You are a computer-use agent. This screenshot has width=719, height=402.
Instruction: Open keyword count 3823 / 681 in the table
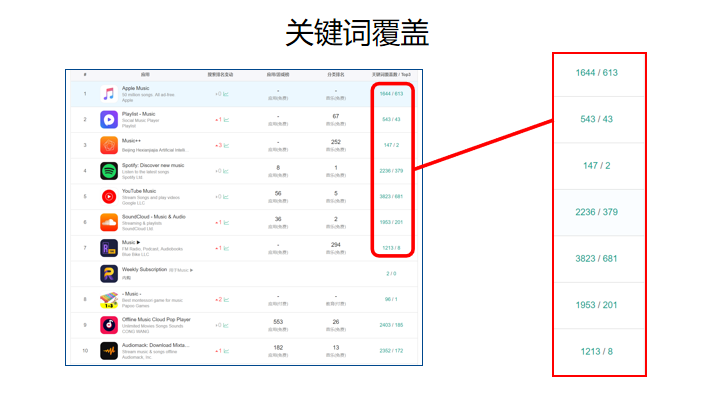(391, 197)
